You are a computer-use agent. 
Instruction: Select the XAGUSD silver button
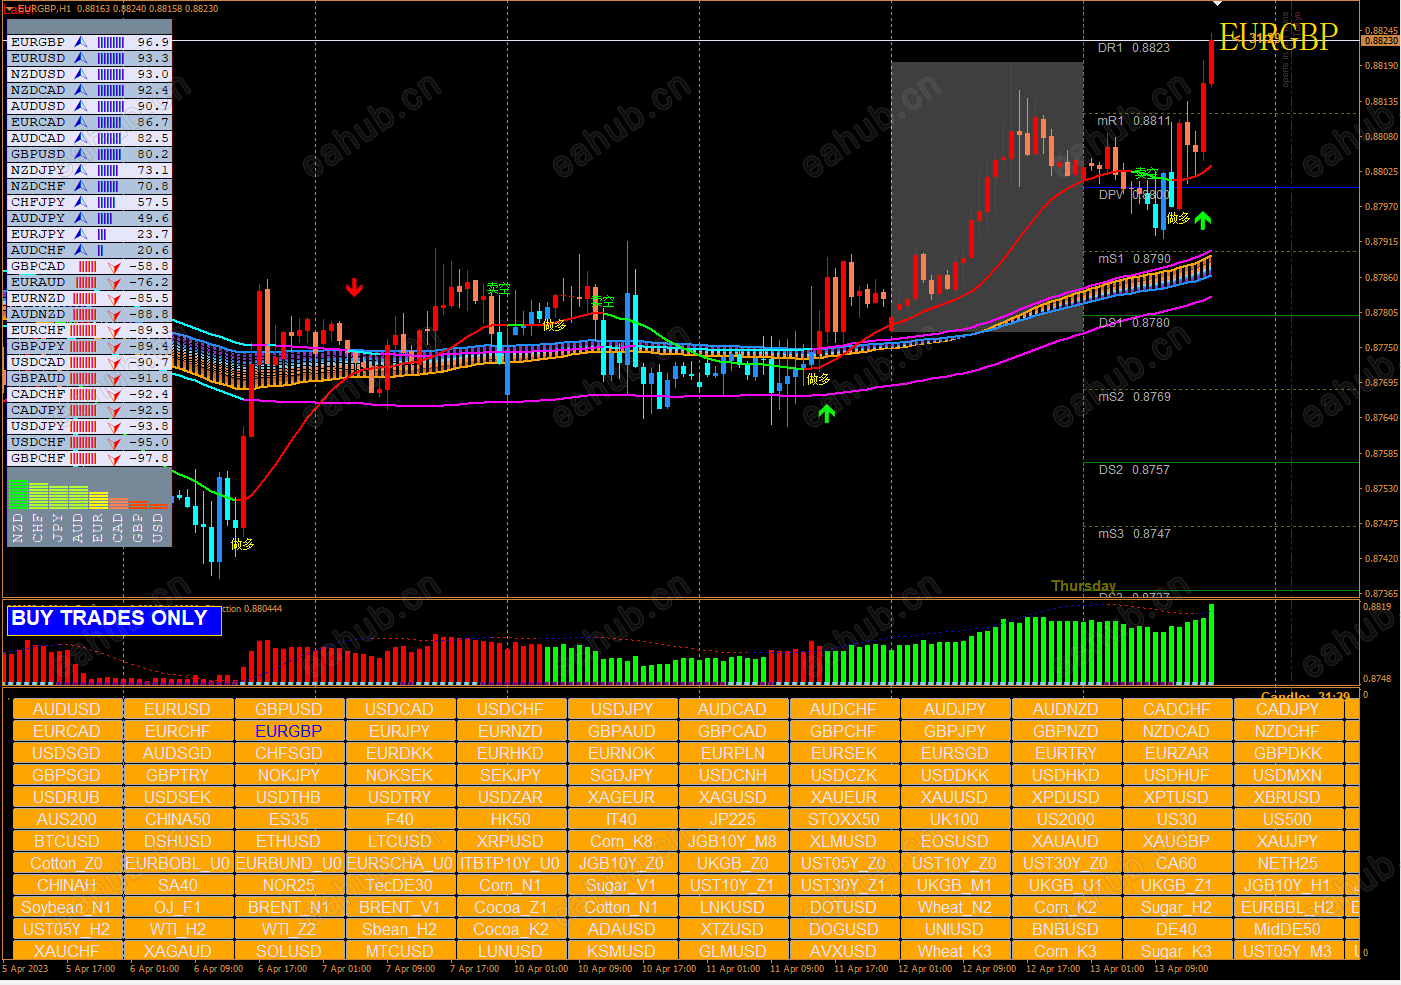pyautogui.click(x=733, y=797)
